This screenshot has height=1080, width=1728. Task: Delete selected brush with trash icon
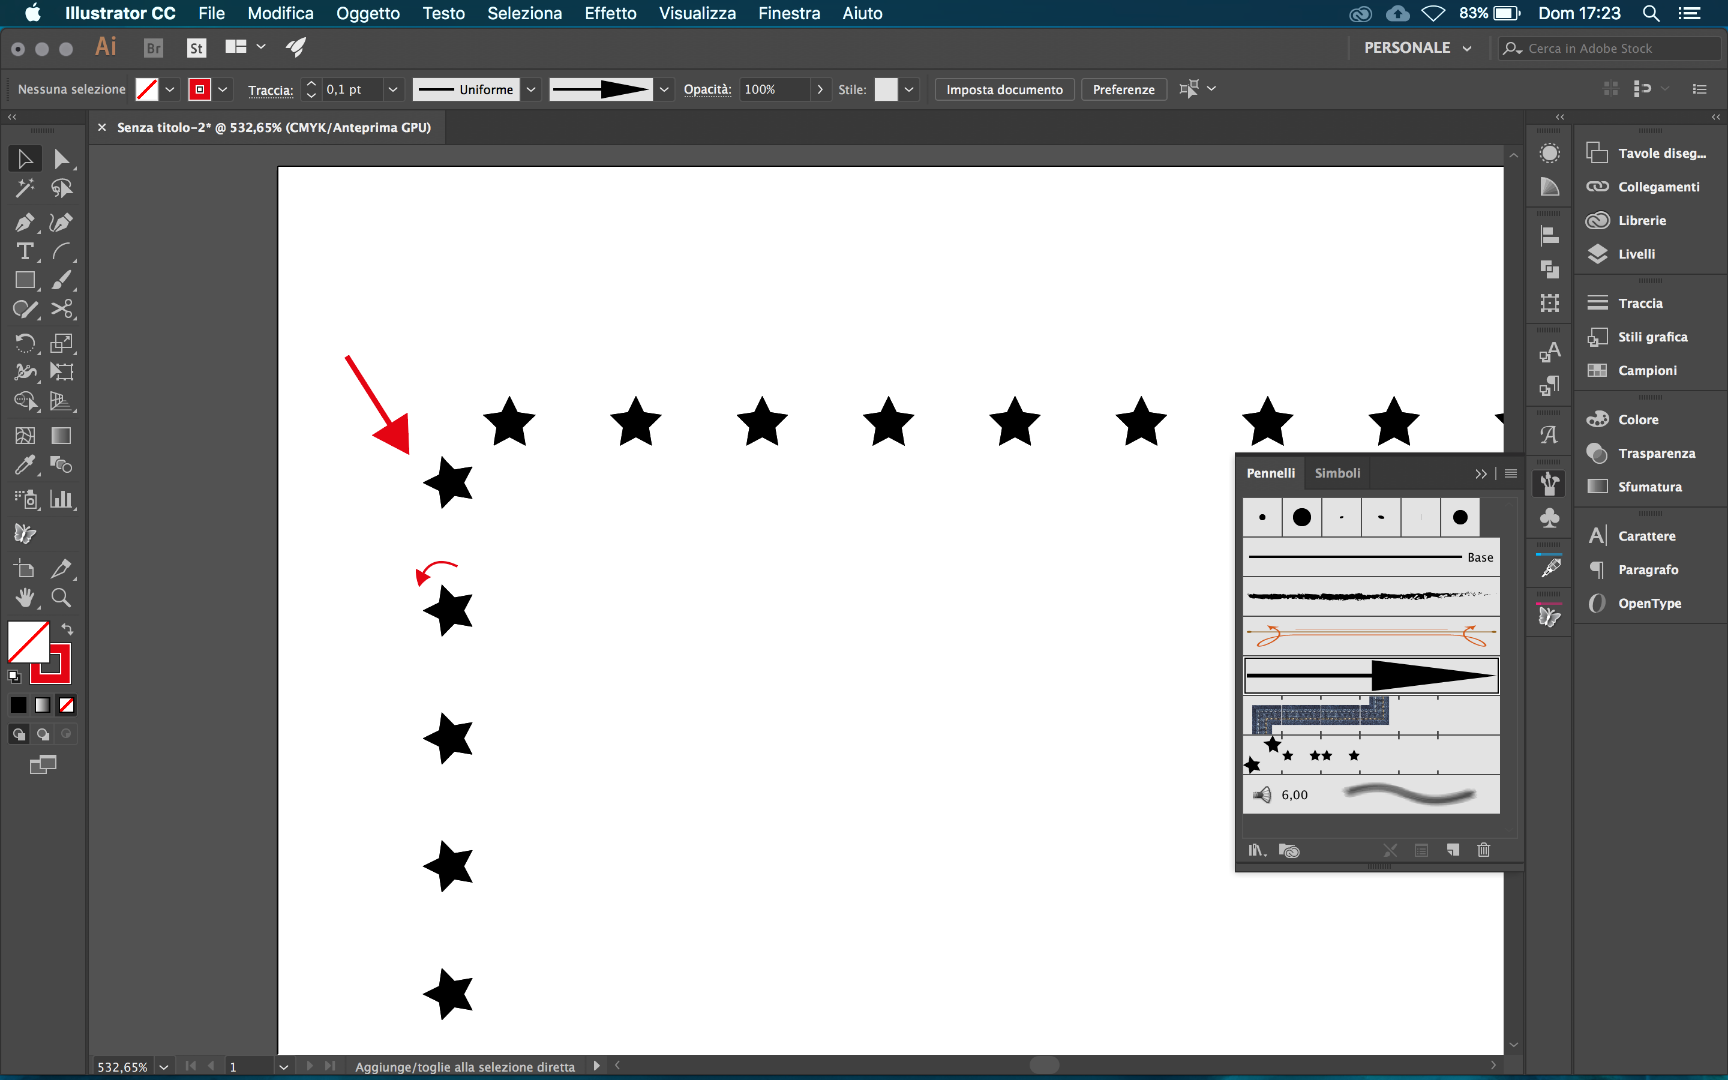tap(1484, 850)
